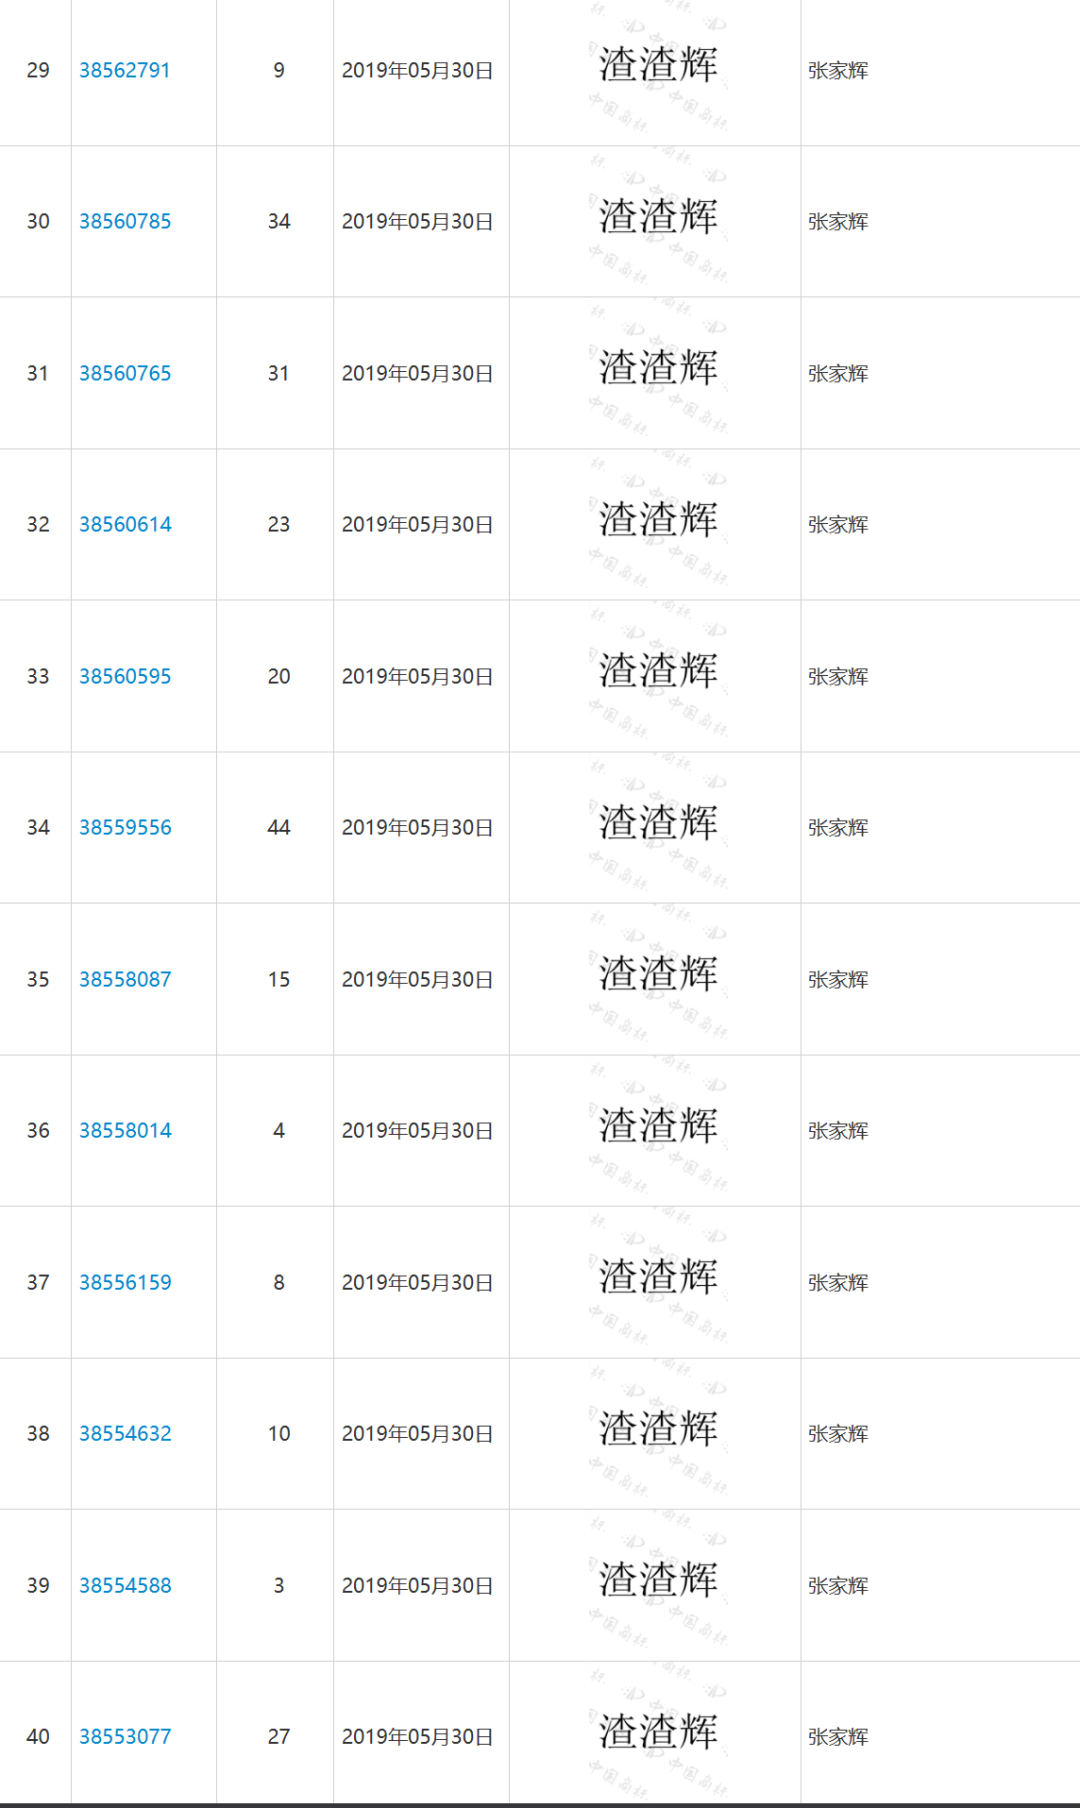The width and height of the screenshot is (1080, 1808).
Task: Open application number 38559556
Action: tap(125, 827)
